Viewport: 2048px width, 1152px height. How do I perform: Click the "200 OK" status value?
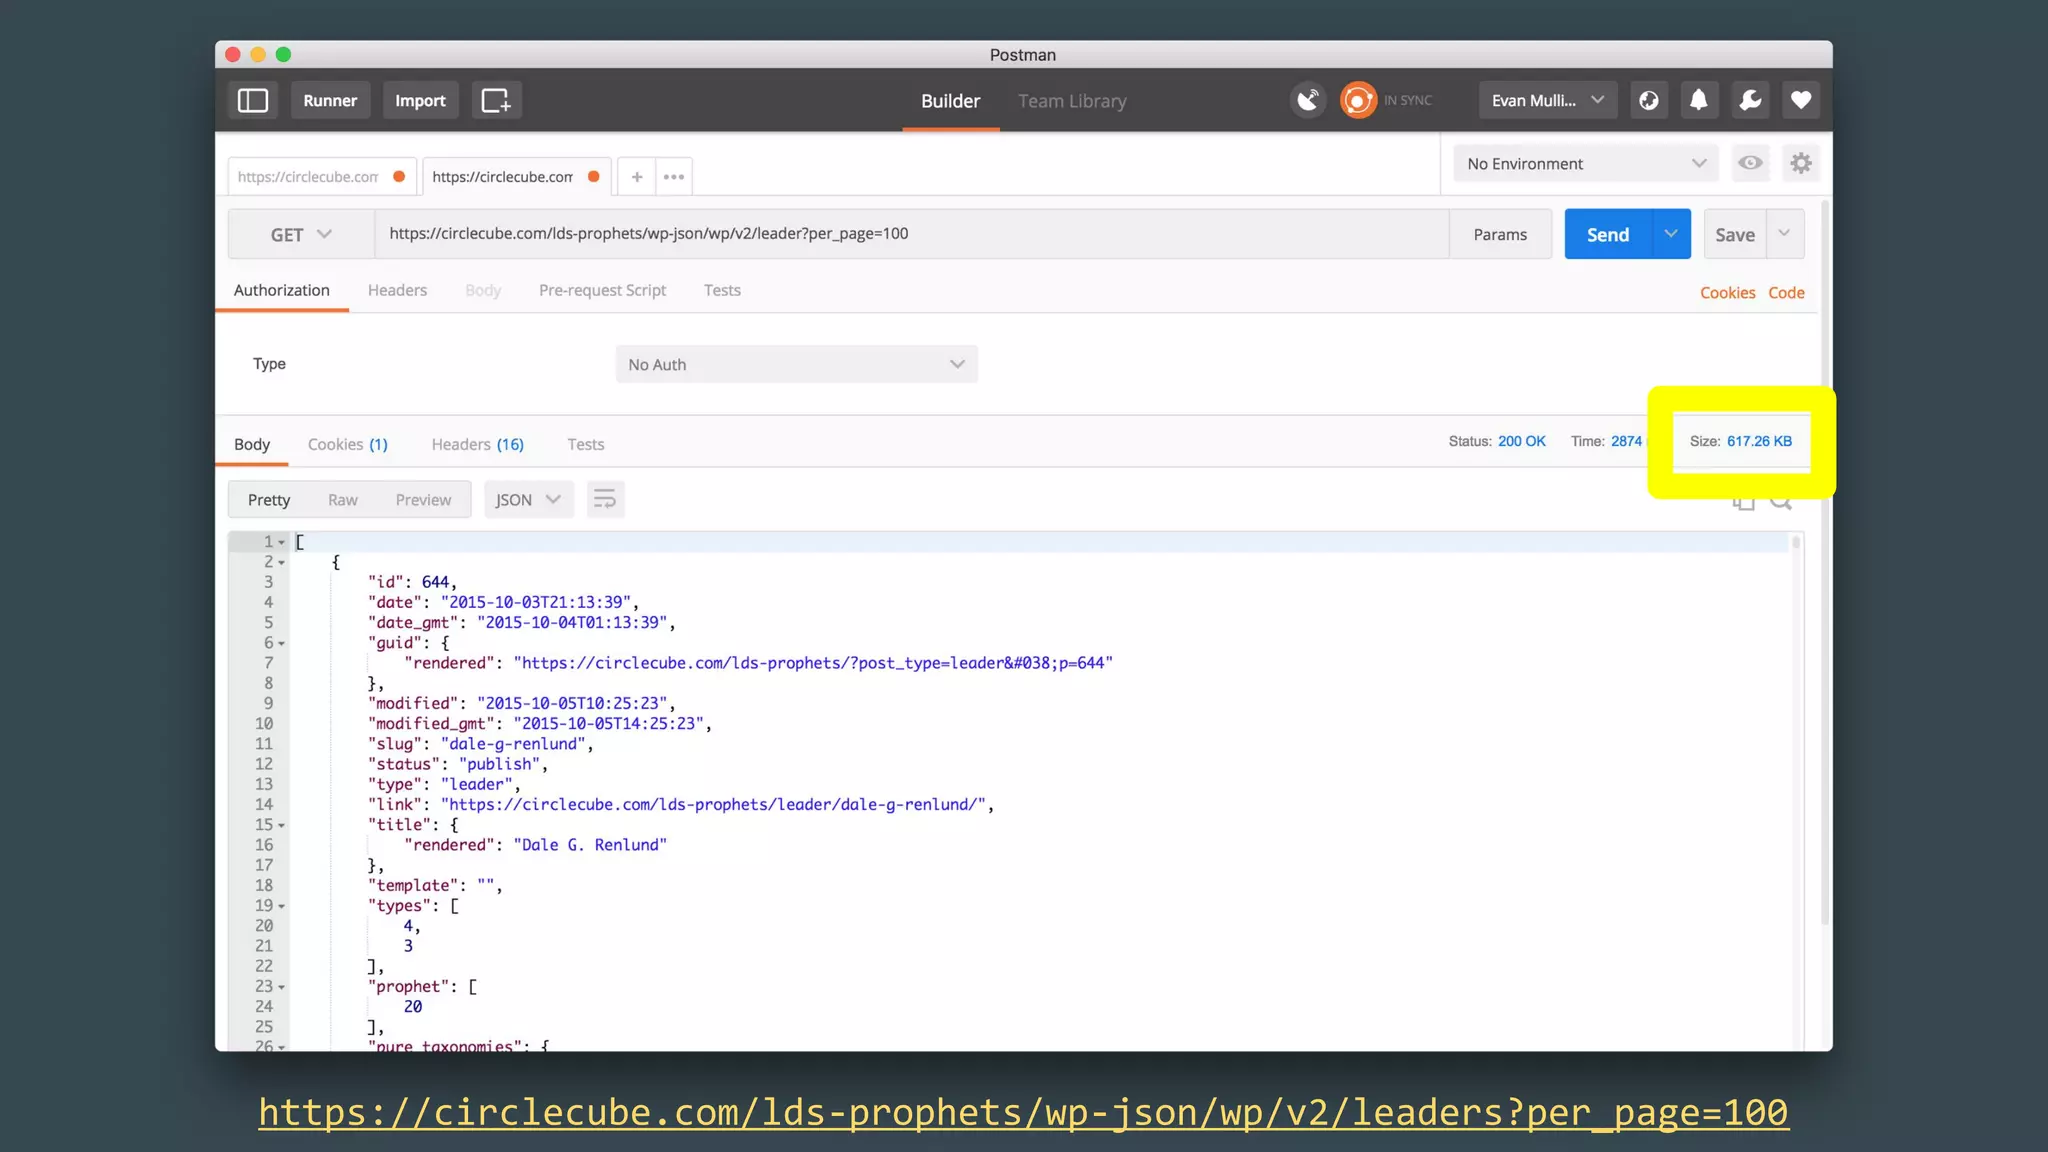tap(1521, 441)
